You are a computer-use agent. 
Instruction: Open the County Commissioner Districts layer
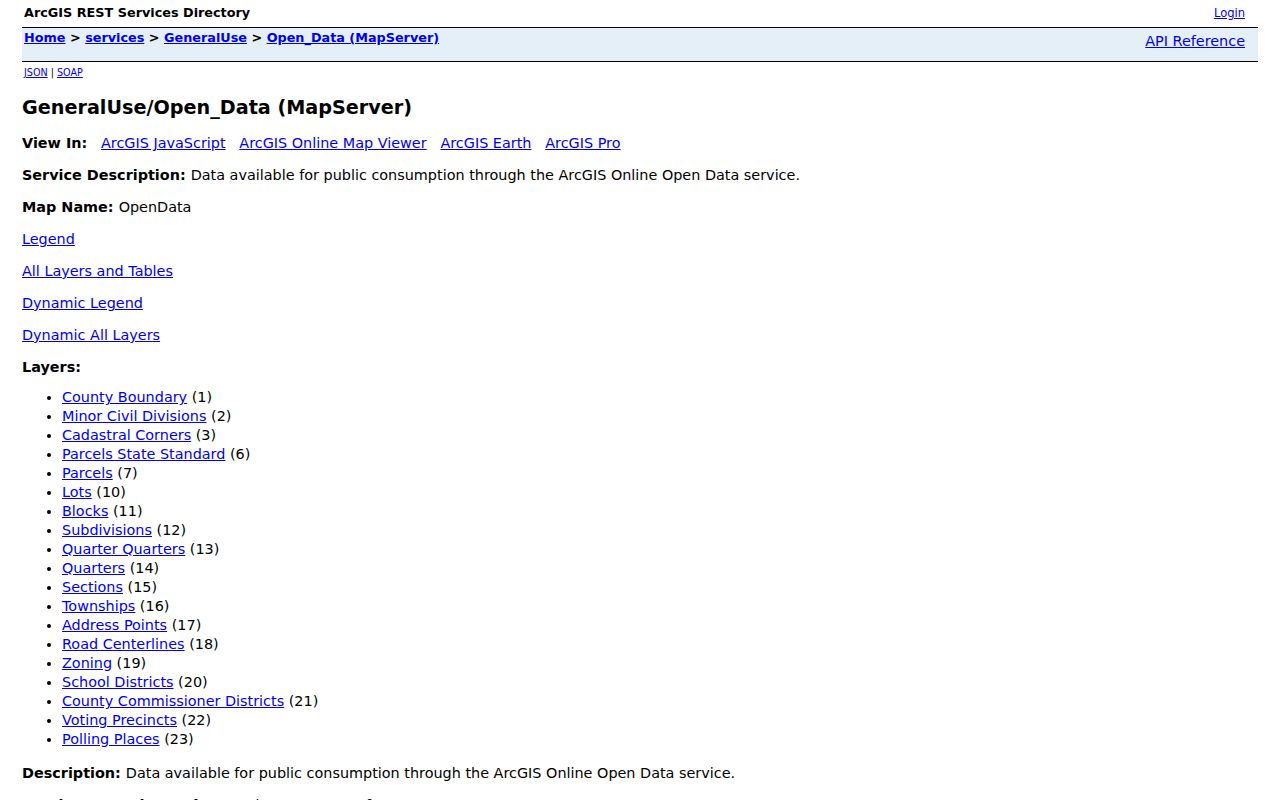173,701
